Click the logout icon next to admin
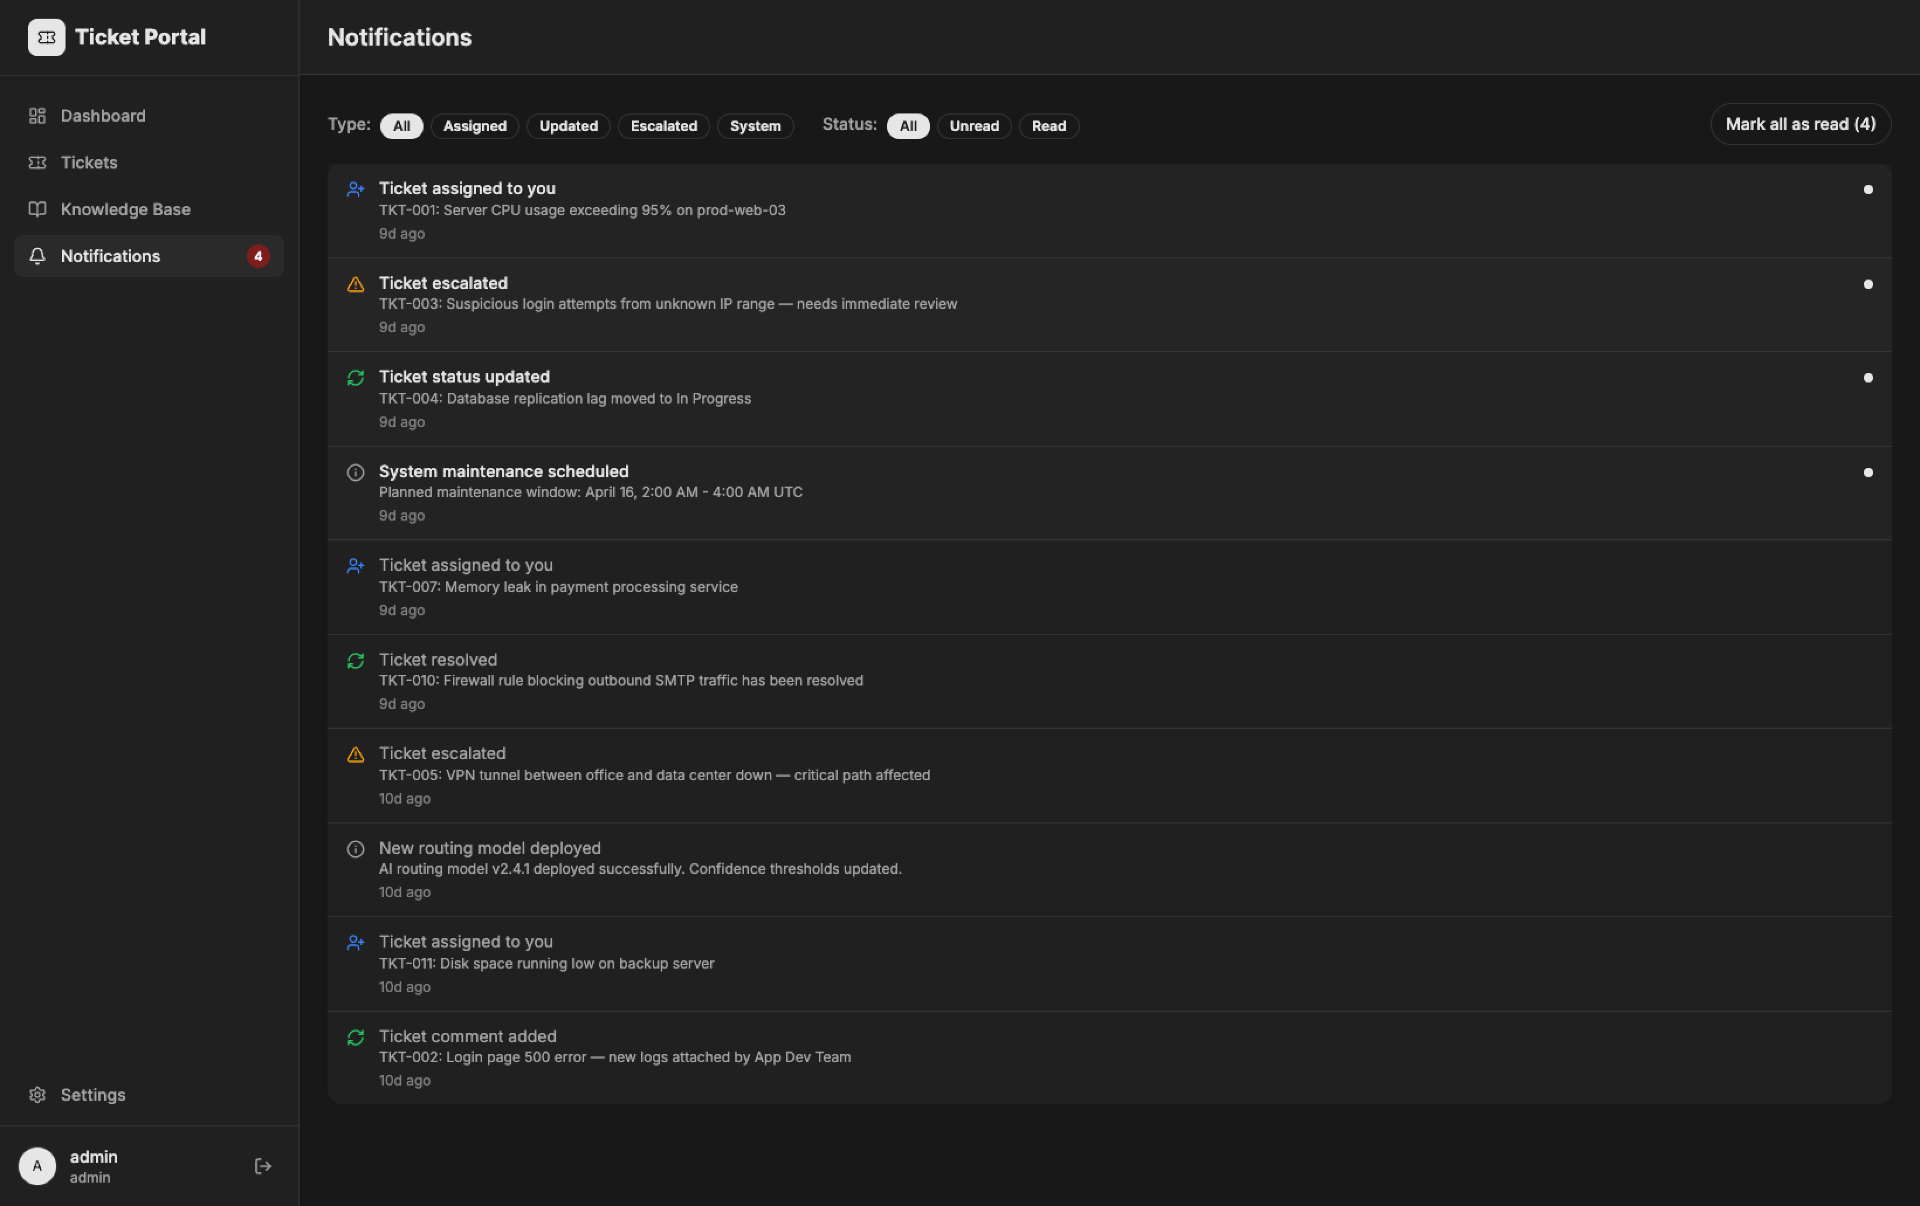Viewport: 1920px width, 1206px height. 262,1166
